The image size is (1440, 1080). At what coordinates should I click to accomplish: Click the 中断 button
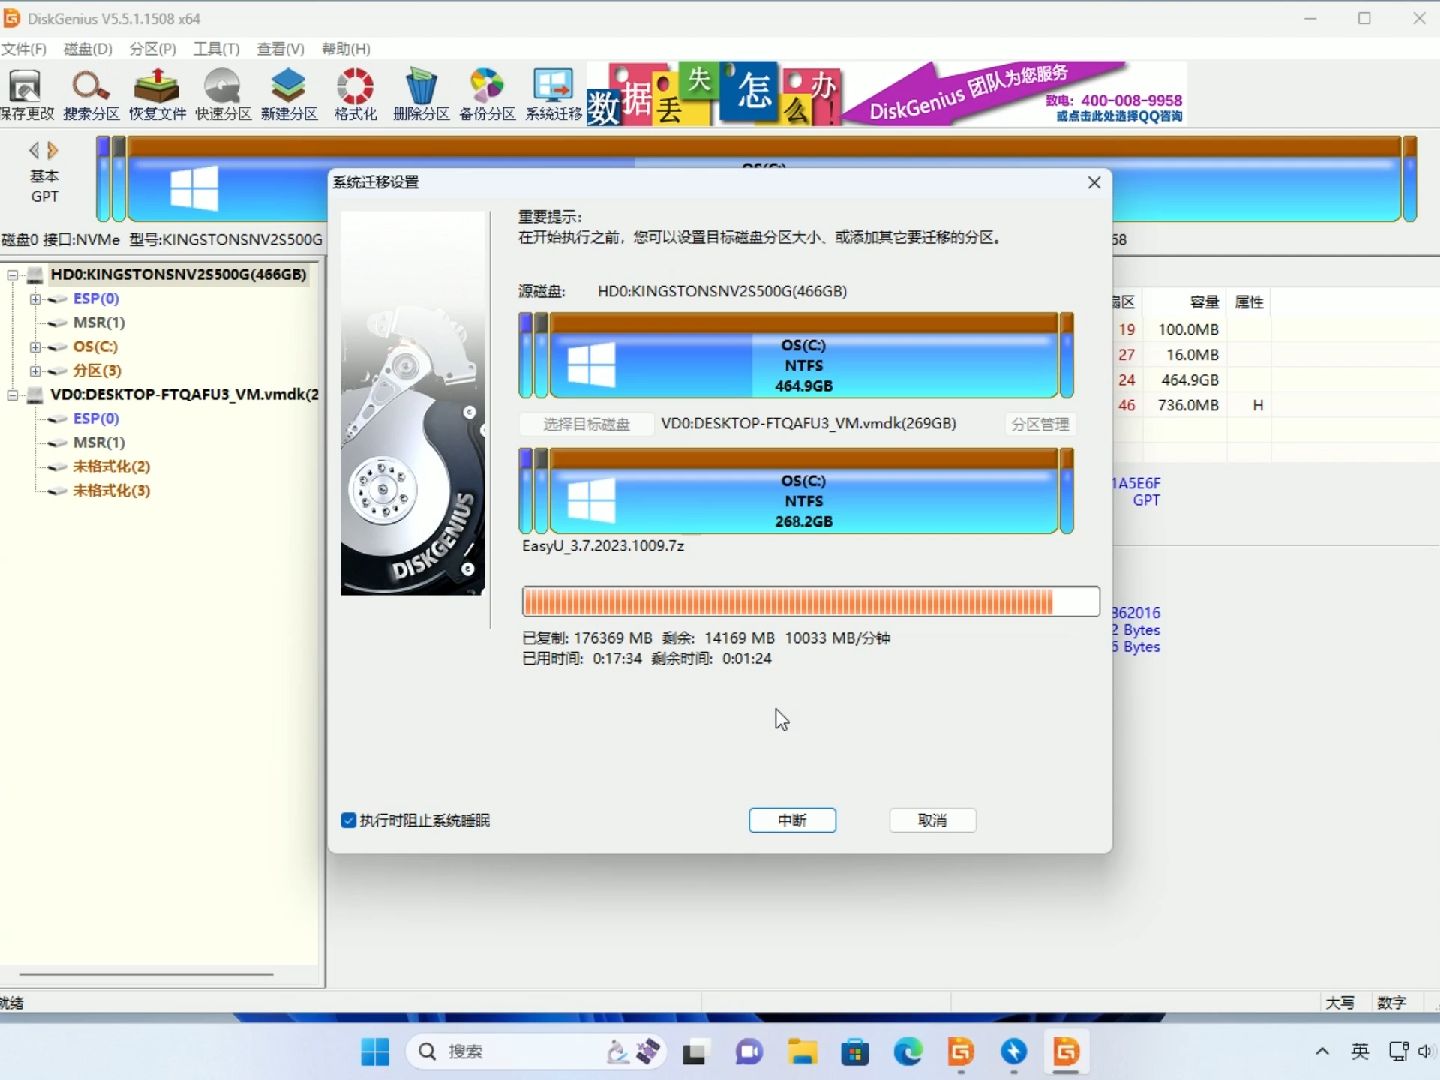coord(792,820)
